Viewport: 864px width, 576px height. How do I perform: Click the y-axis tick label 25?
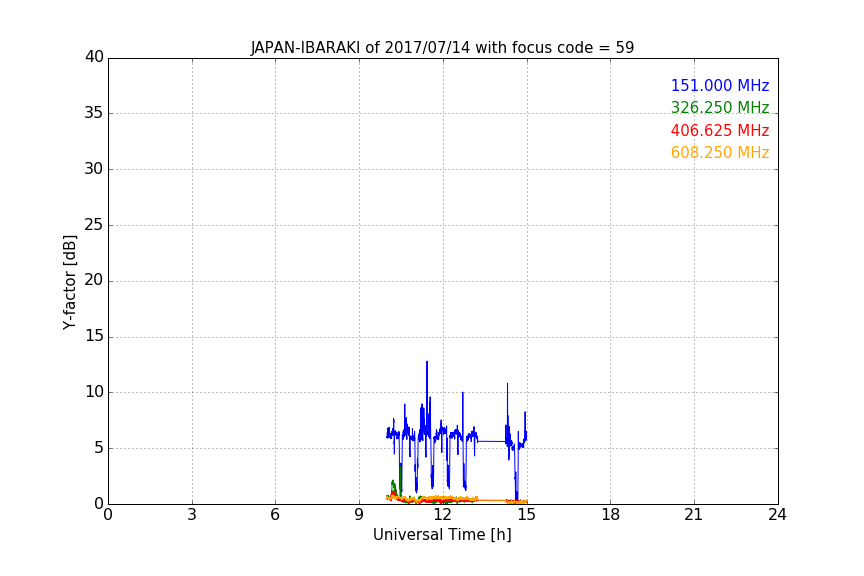coord(94,224)
